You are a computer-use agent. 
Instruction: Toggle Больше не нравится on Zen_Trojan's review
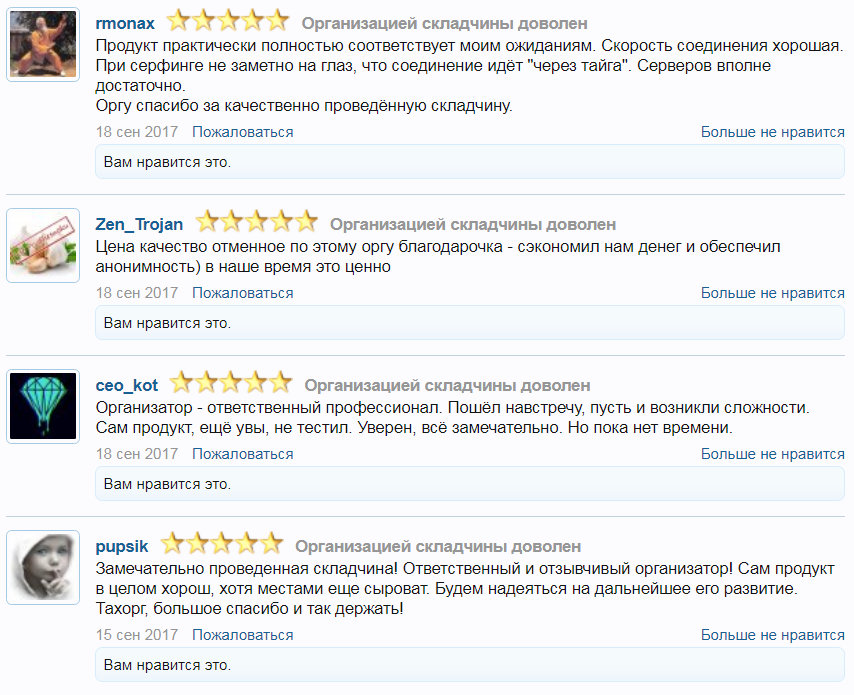(772, 293)
